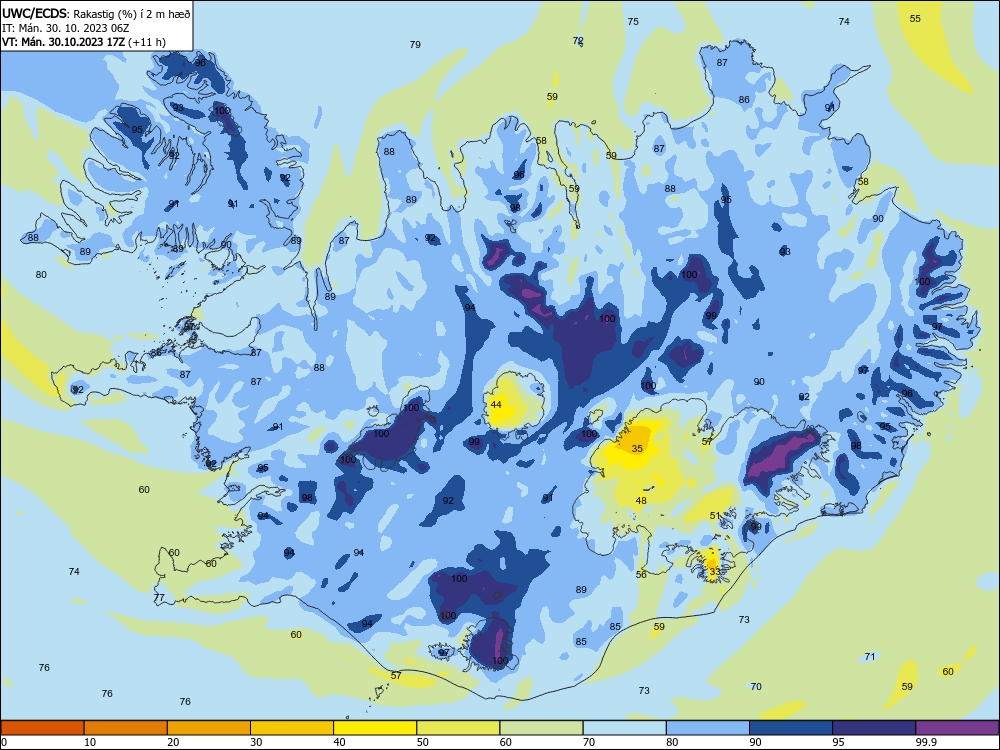
Task: Select the dark blue 90–95 legend swatch
Action: point(791,728)
